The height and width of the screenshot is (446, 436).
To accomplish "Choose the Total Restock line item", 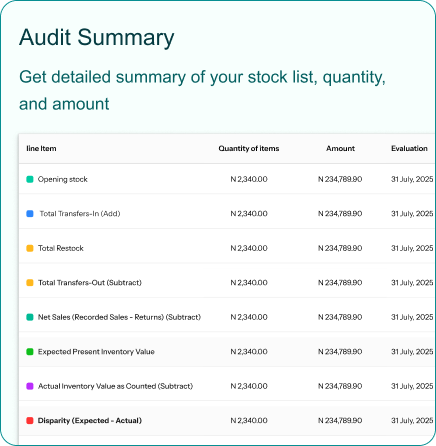I will pos(61,248).
